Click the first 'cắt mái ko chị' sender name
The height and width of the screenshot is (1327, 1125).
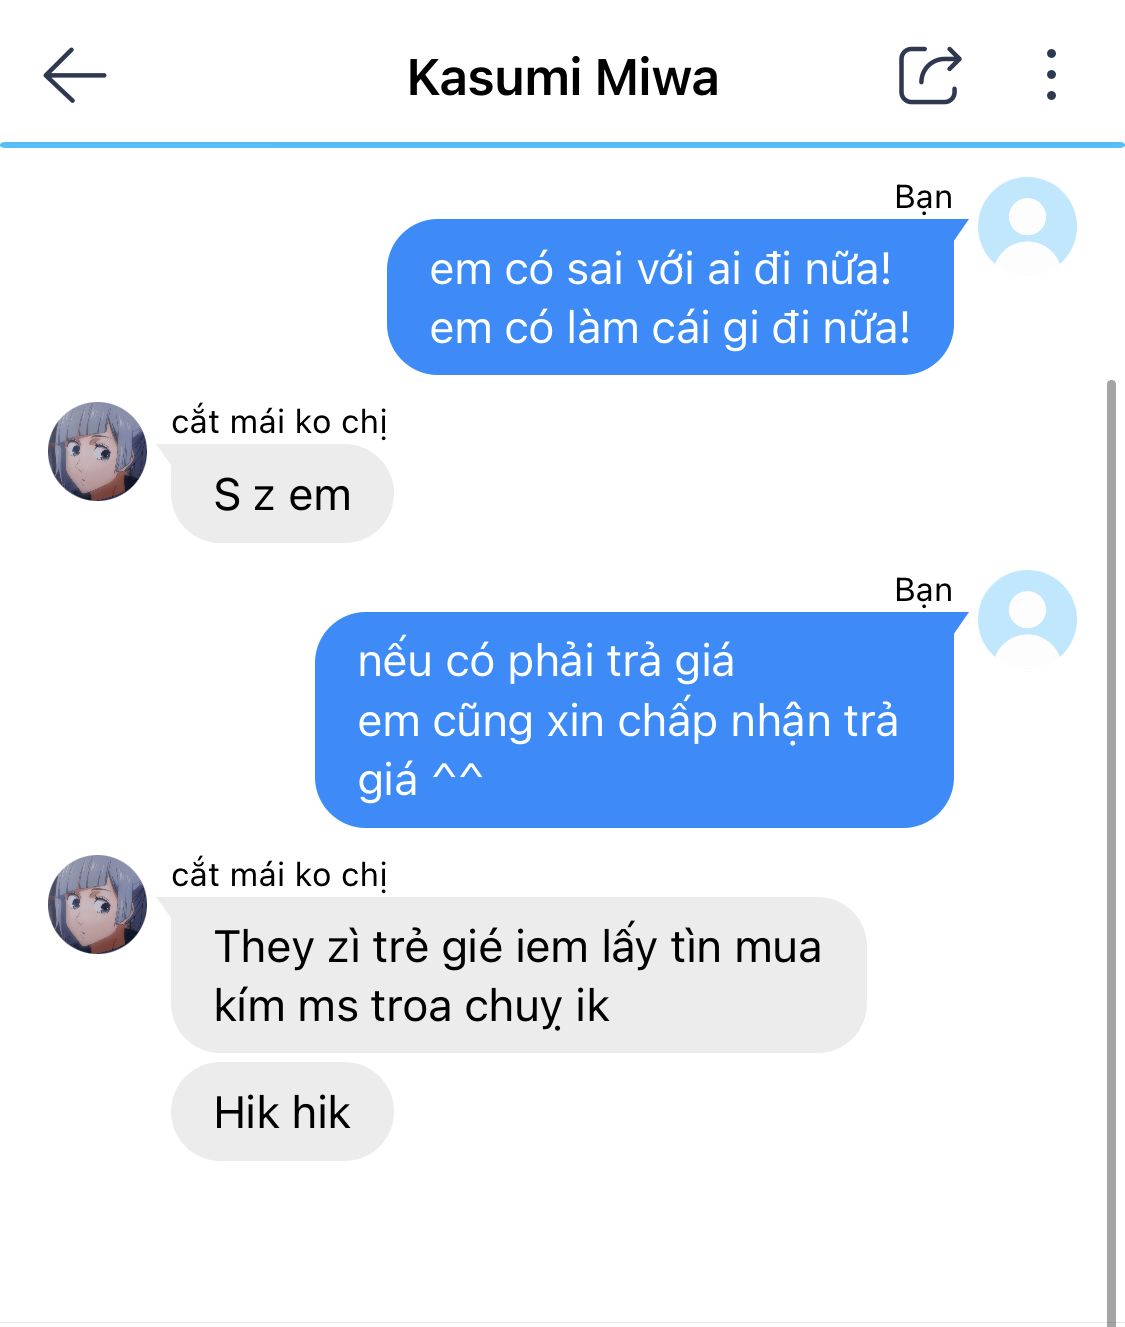(279, 422)
